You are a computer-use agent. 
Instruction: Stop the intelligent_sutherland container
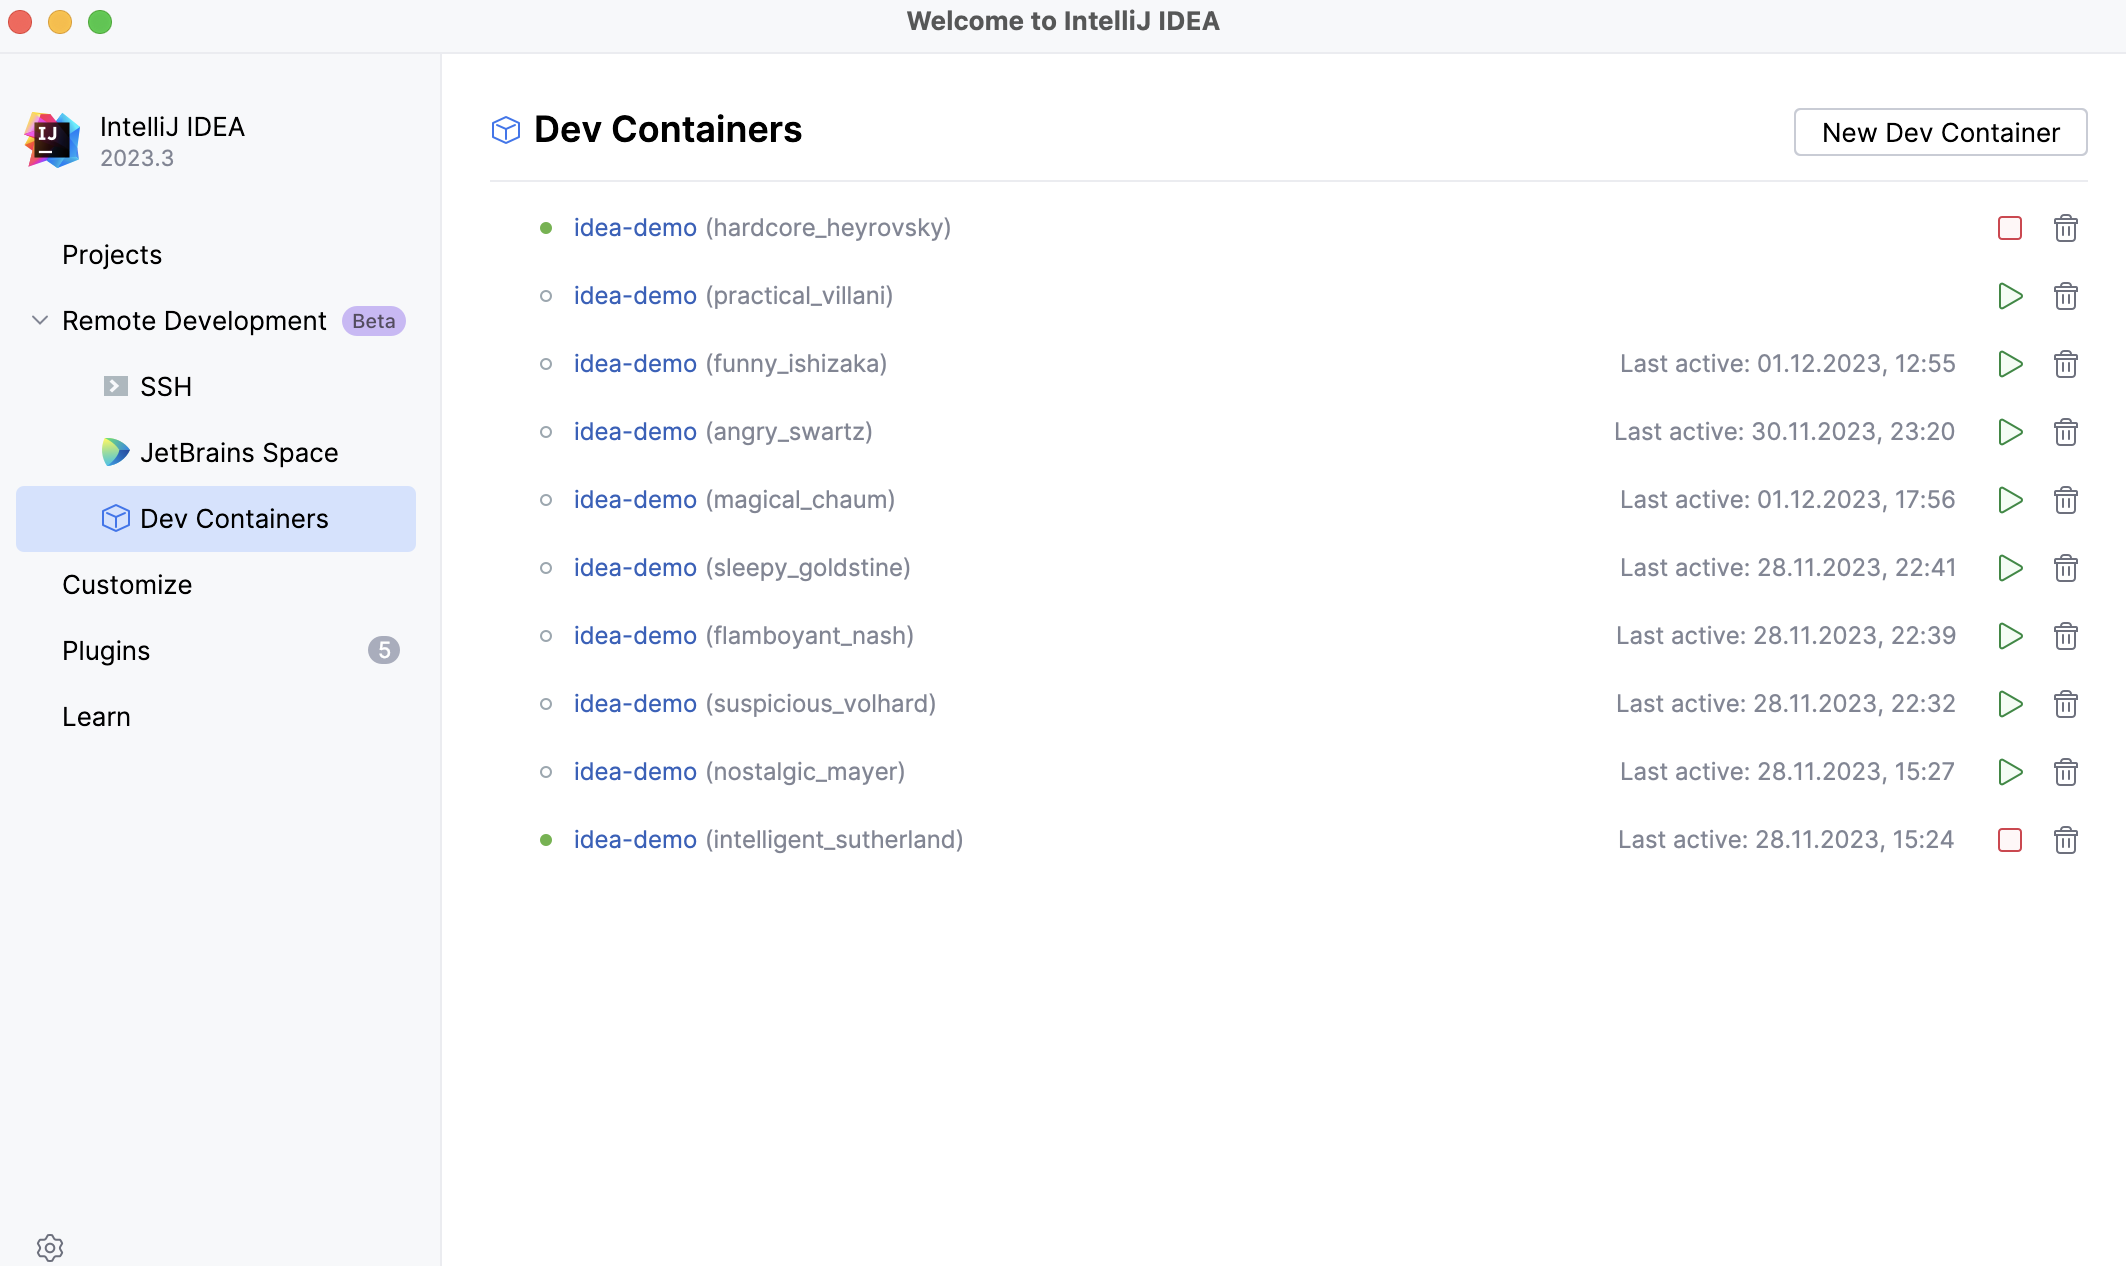point(2010,840)
